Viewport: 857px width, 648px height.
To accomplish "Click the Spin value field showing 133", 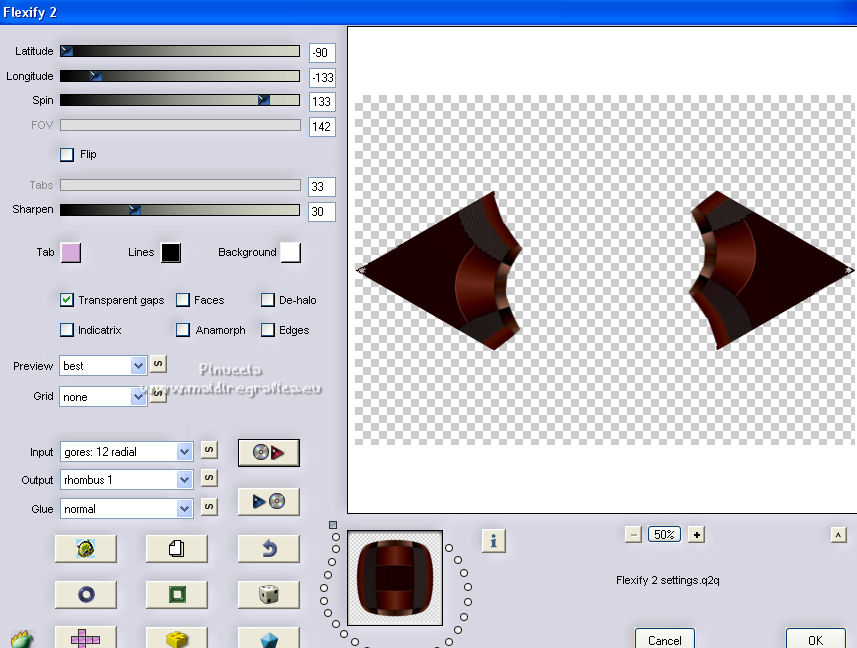I will pyautogui.click(x=322, y=102).
